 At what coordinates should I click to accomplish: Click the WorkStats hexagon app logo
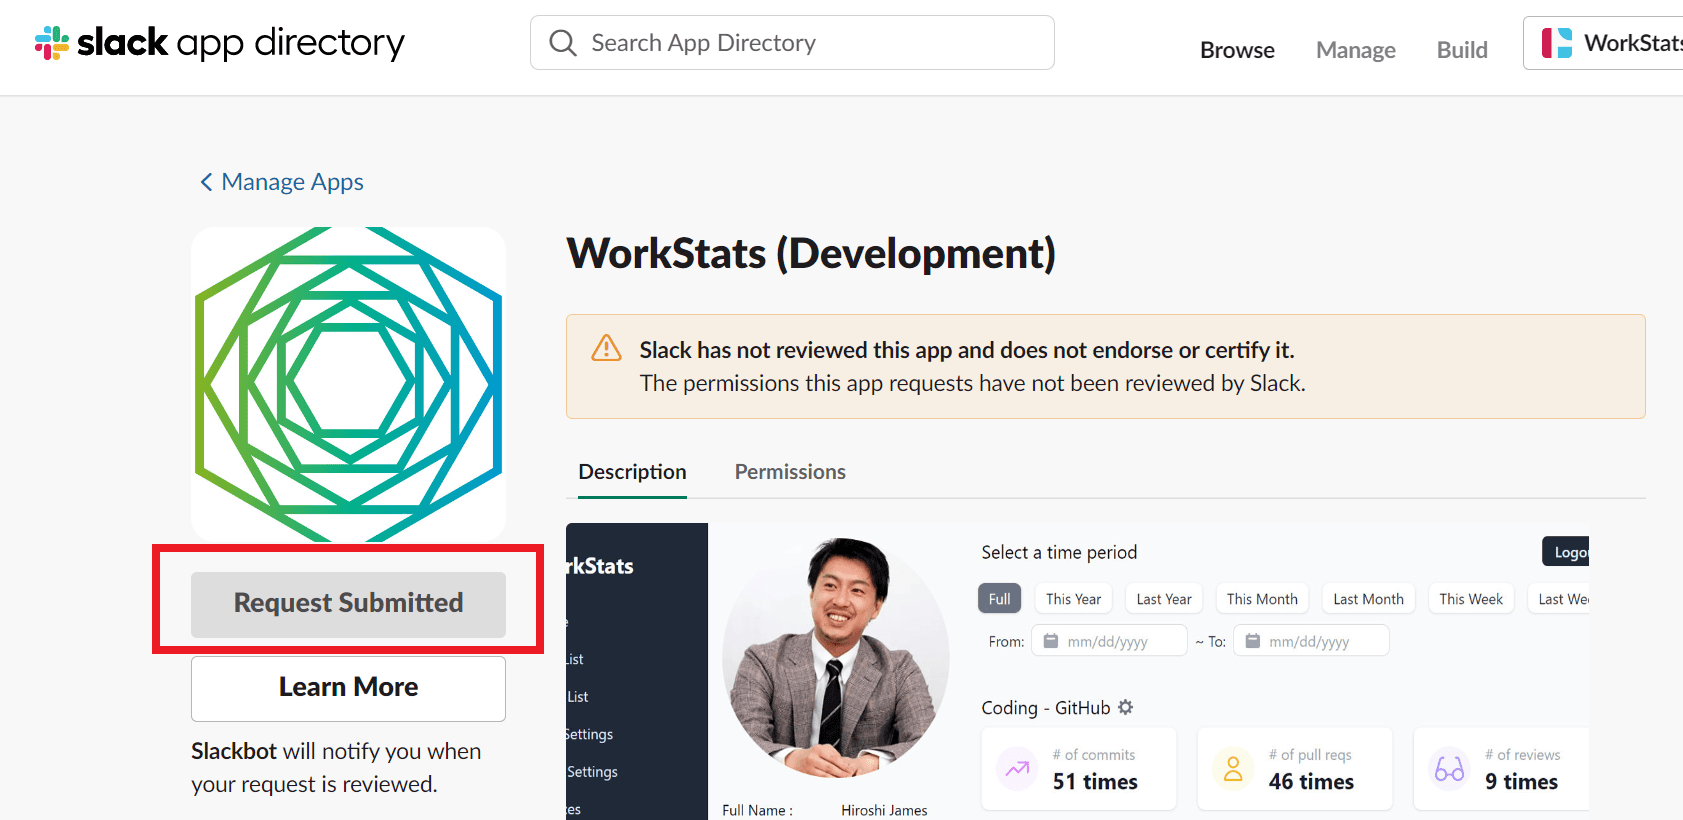348,384
